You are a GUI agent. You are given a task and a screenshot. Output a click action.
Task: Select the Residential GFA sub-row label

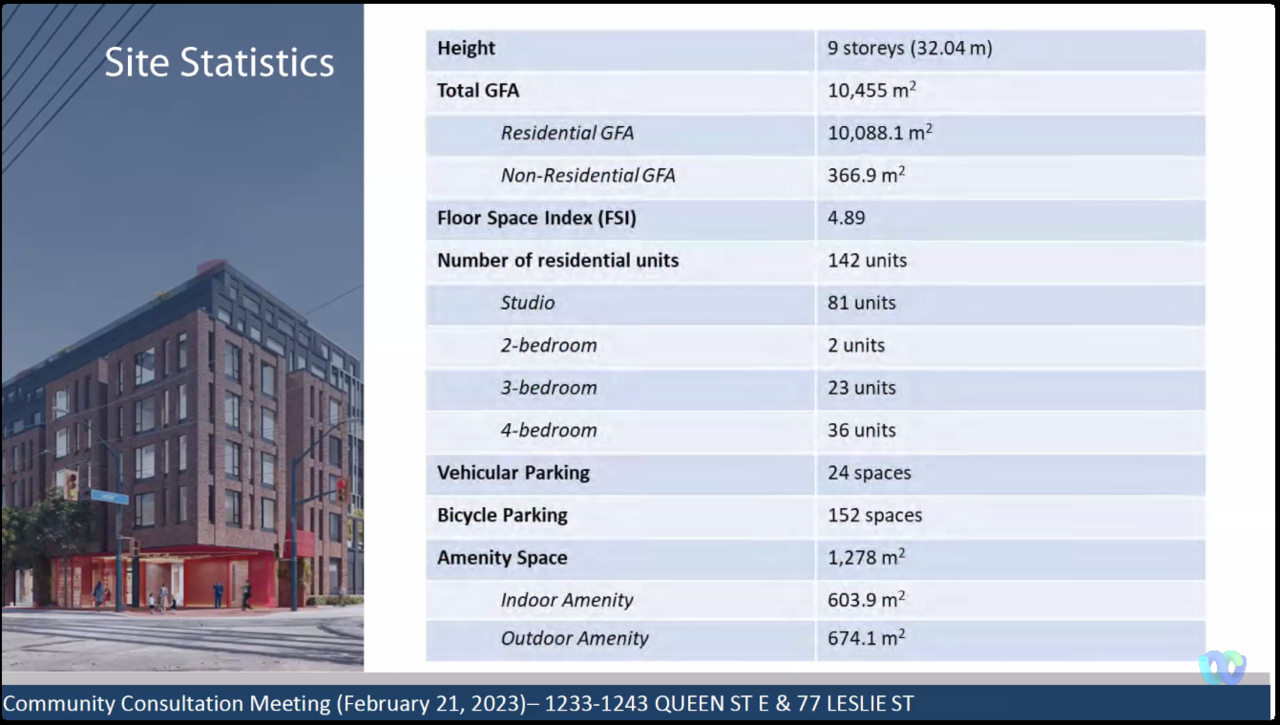(567, 133)
